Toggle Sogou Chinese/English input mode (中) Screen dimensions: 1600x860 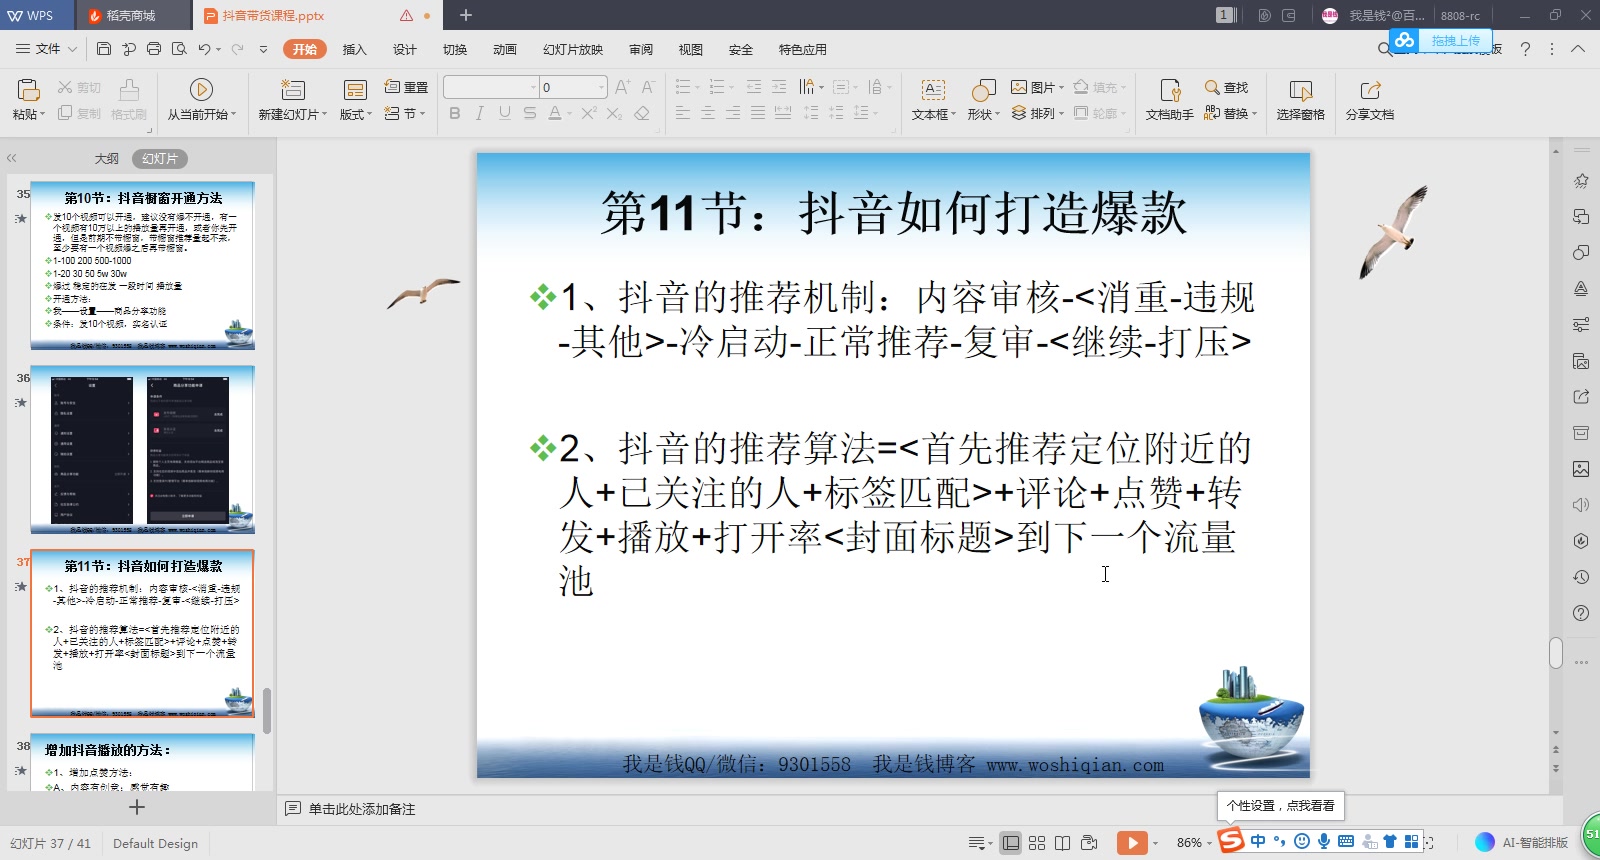coord(1258,841)
